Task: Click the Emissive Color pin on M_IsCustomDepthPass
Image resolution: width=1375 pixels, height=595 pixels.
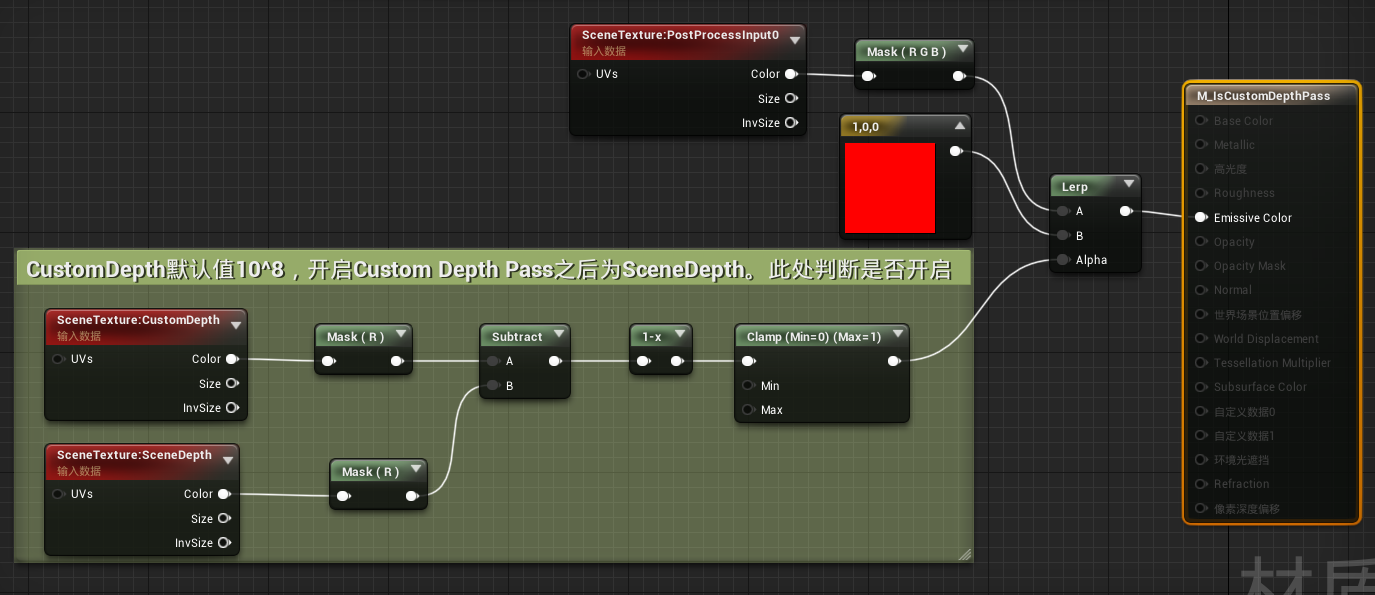Action: click(1200, 217)
